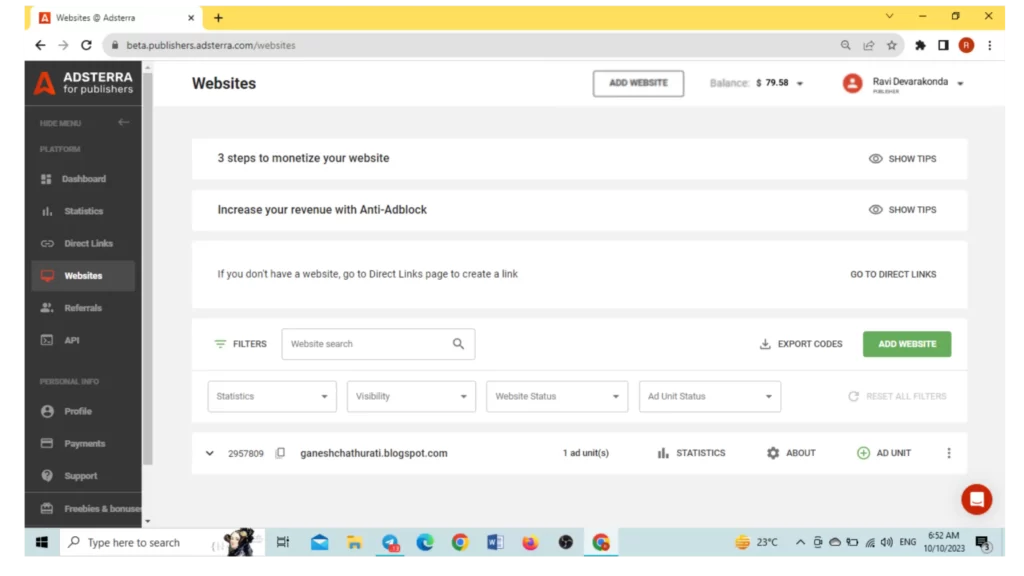
Task: Select the Websites menu item
Action: [x=84, y=276]
